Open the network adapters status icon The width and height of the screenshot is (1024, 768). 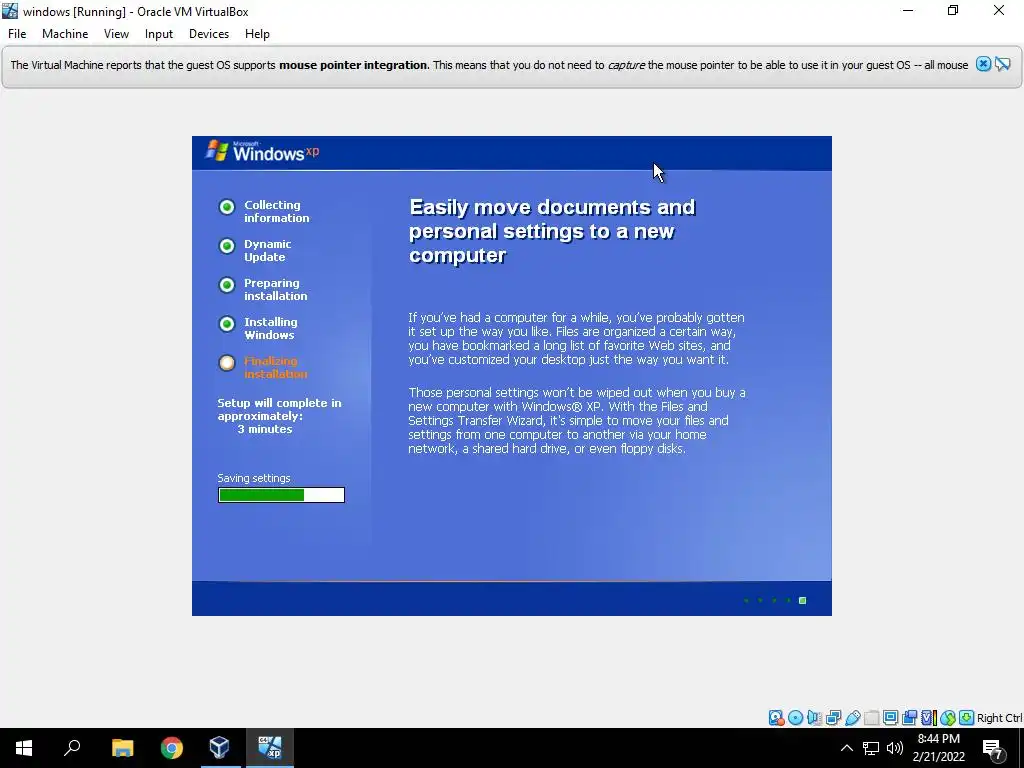click(833, 718)
